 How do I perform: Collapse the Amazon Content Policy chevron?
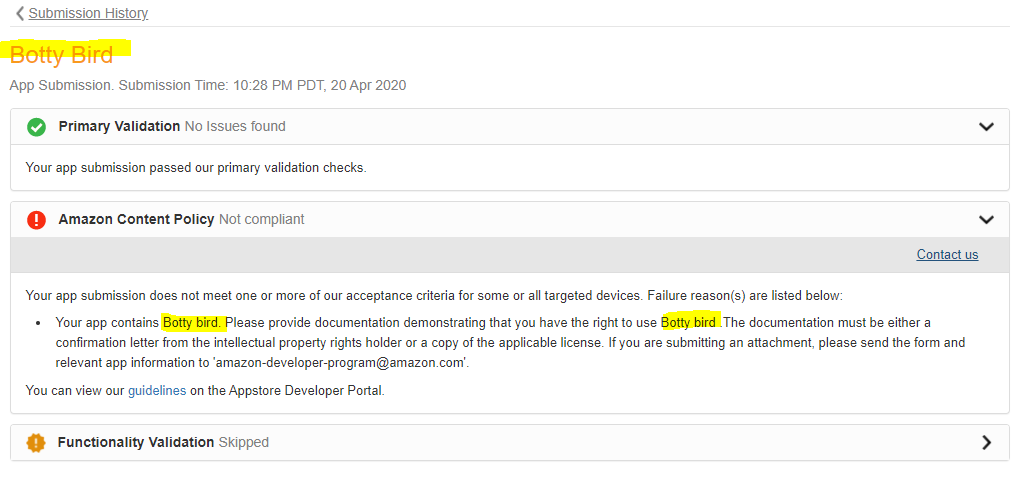pyautogui.click(x=986, y=220)
